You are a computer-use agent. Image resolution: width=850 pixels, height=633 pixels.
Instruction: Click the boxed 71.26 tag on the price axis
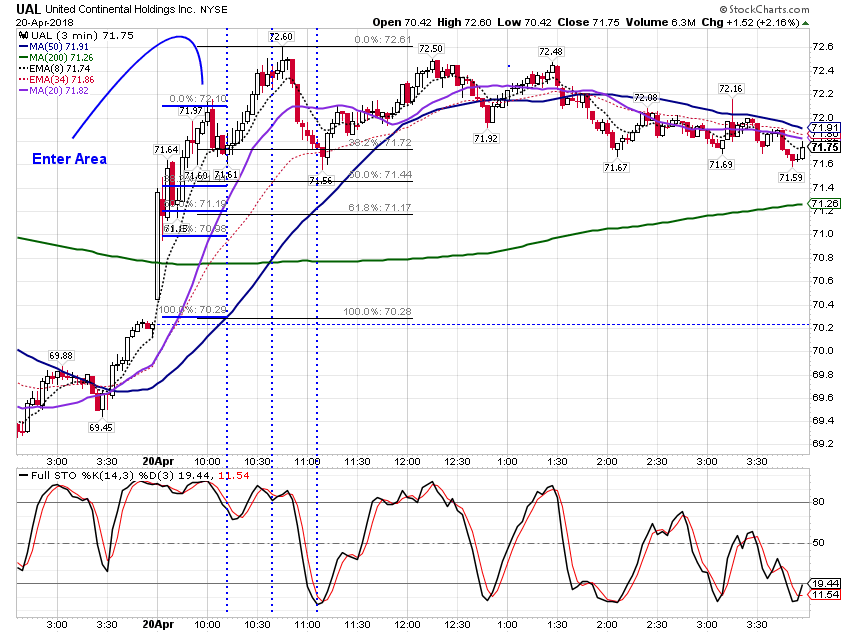tap(825, 203)
